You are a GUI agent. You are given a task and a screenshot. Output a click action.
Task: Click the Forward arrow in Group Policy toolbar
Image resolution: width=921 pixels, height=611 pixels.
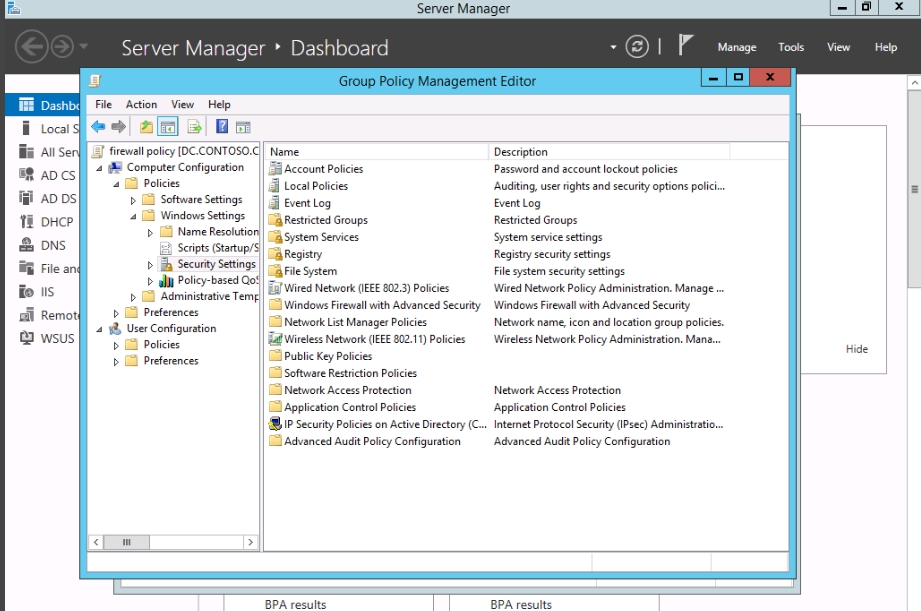click(x=119, y=126)
